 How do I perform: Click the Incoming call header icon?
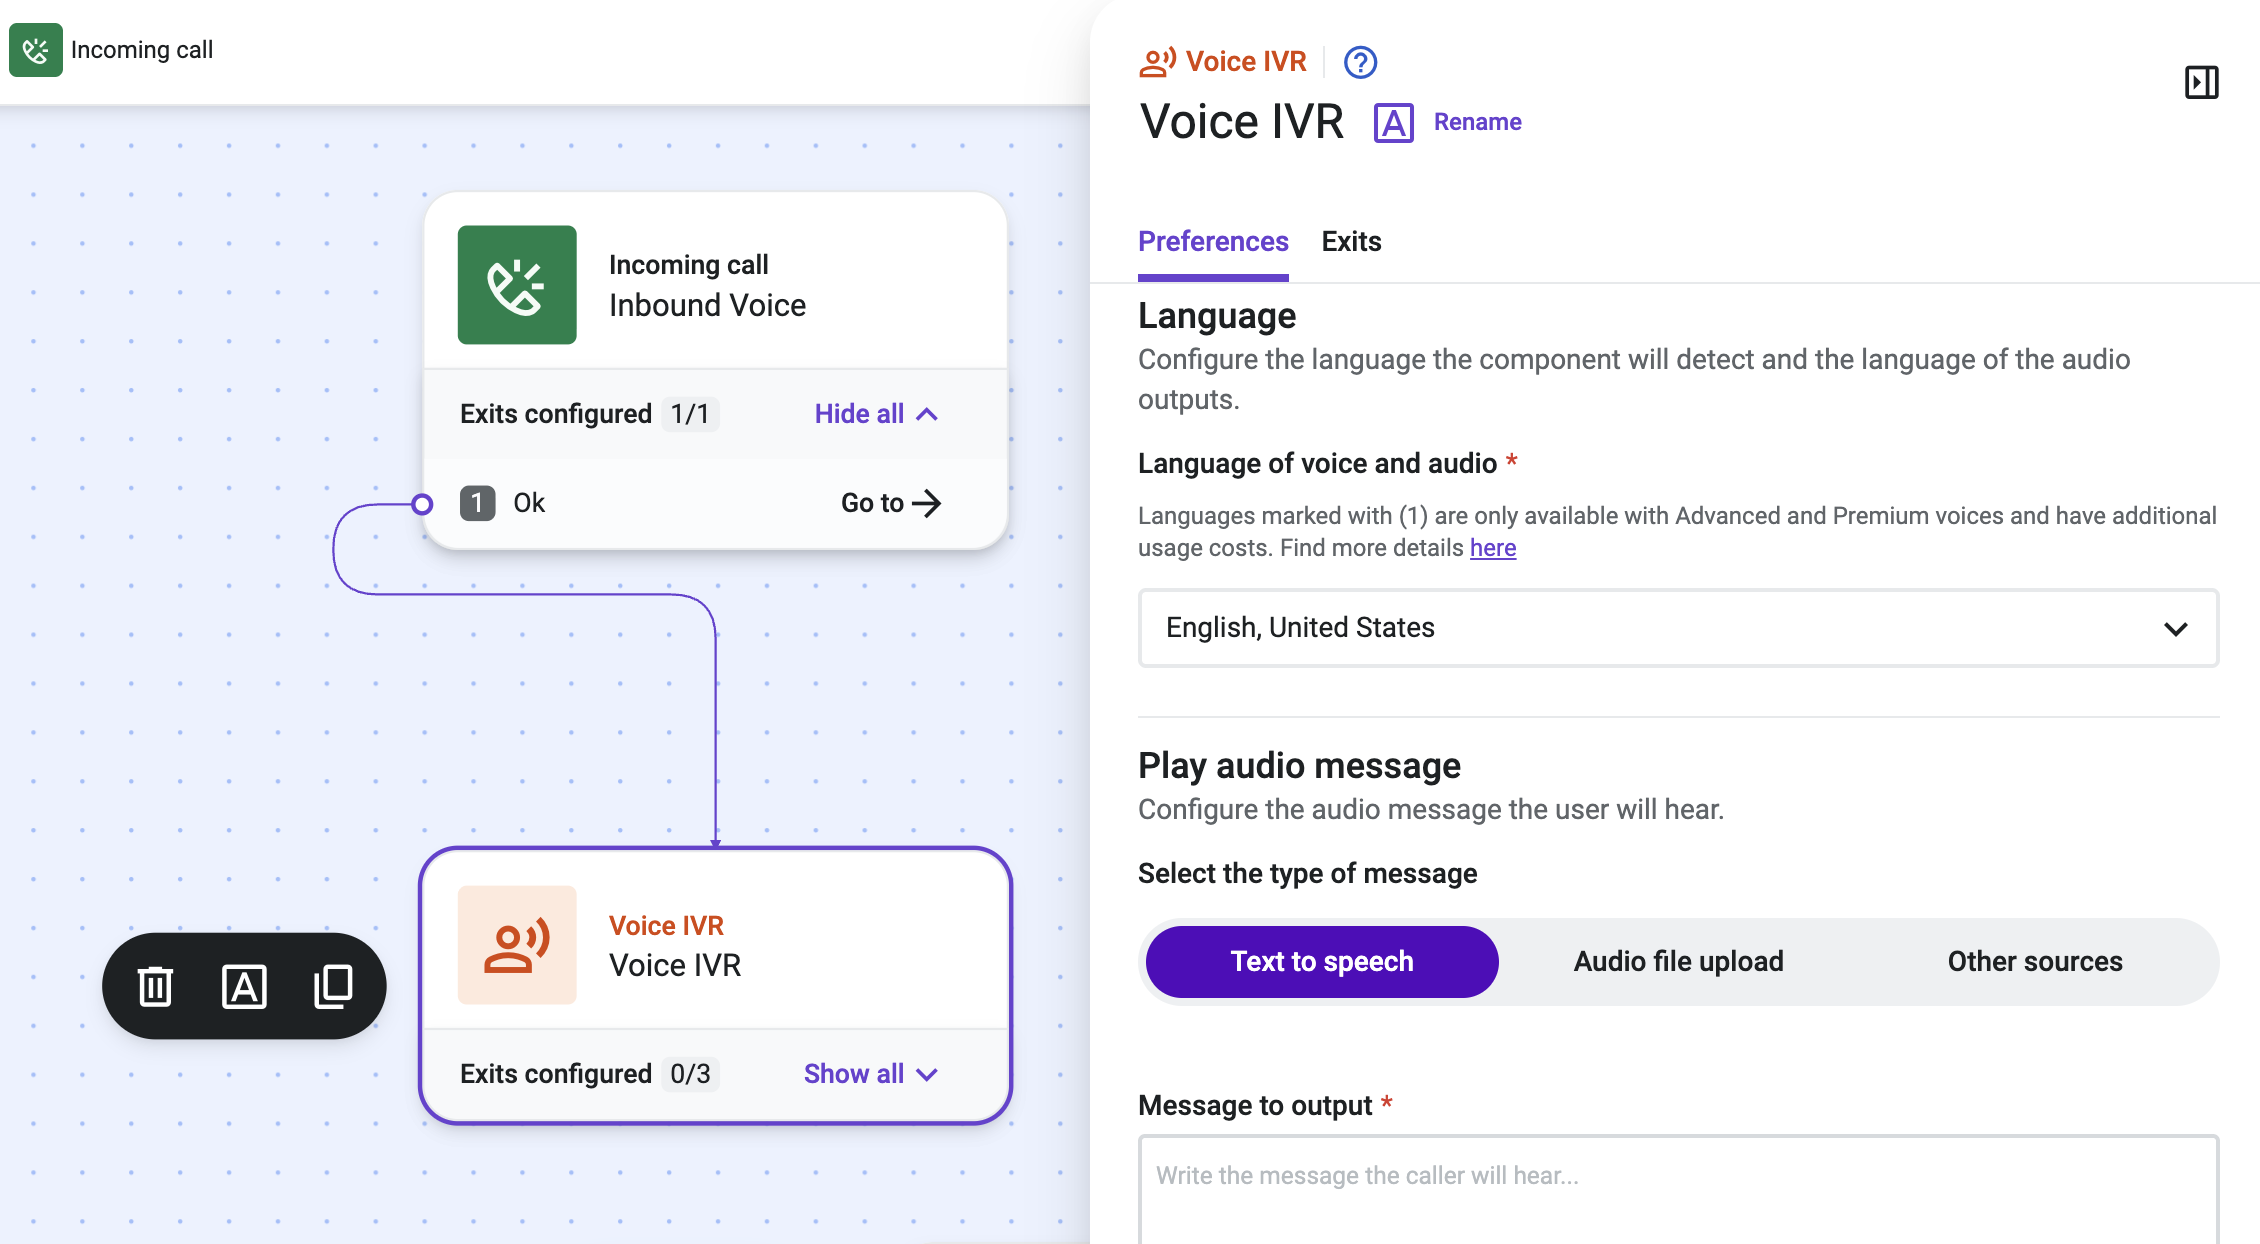point(36,50)
